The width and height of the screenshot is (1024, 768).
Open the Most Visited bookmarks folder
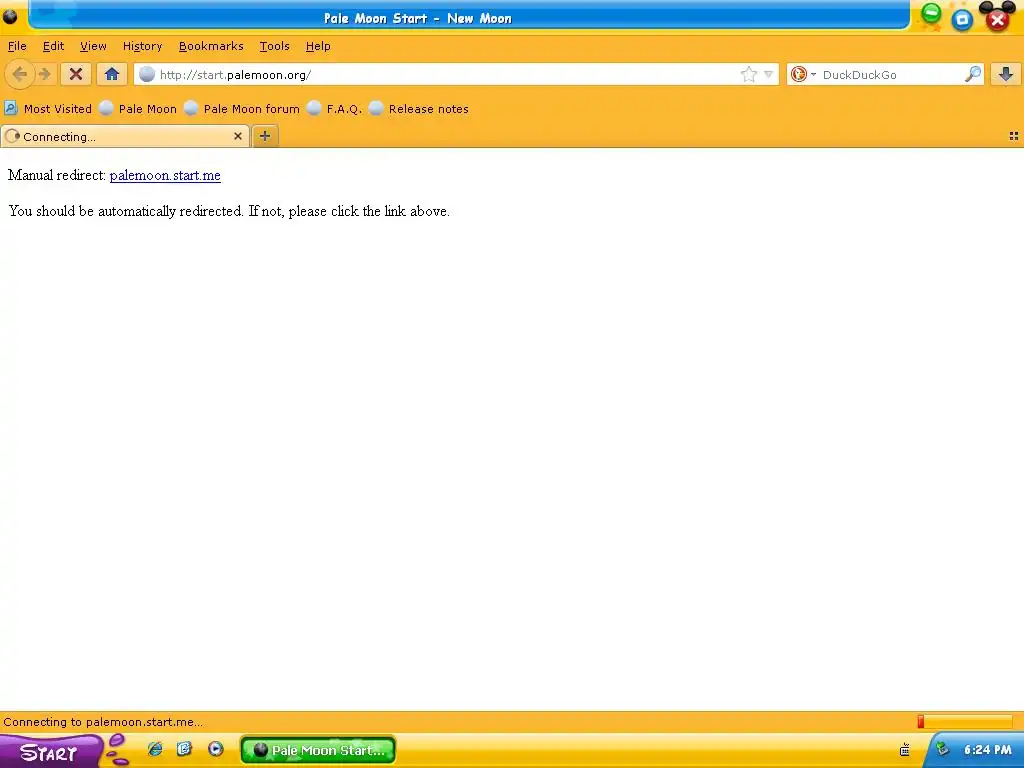pos(48,109)
